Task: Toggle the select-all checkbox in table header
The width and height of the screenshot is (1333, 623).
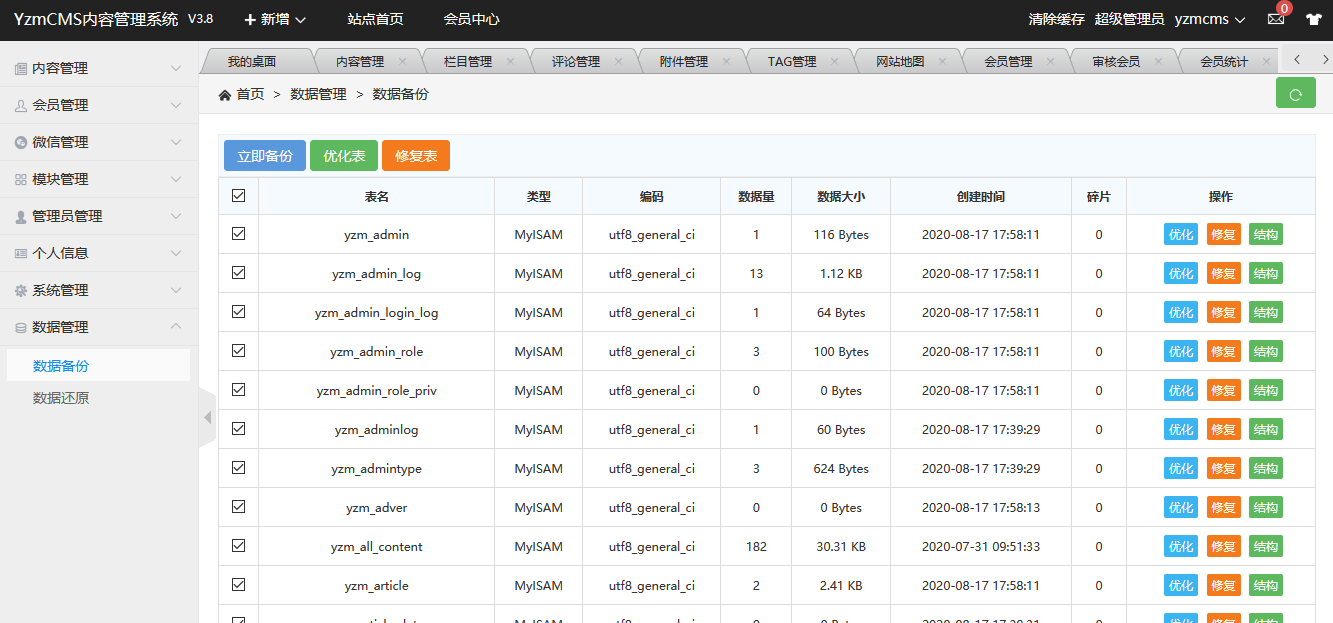Action: (x=238, y=196)
